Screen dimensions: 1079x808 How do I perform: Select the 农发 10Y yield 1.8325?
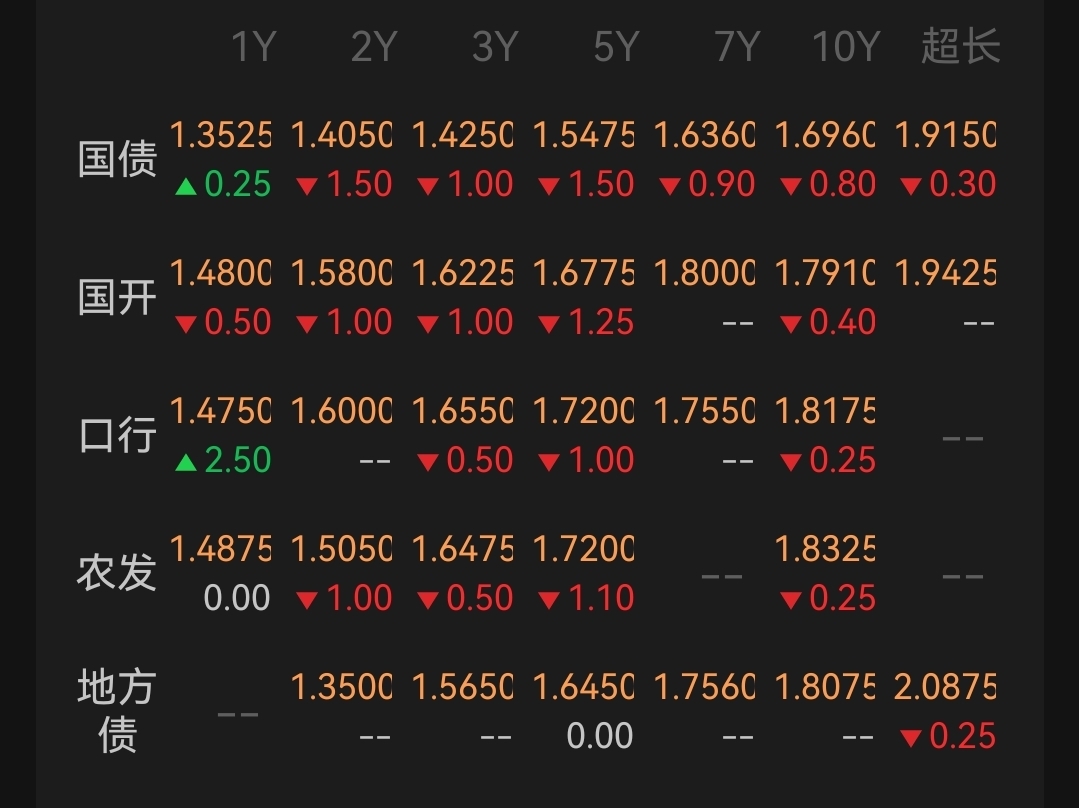point(825,549)
